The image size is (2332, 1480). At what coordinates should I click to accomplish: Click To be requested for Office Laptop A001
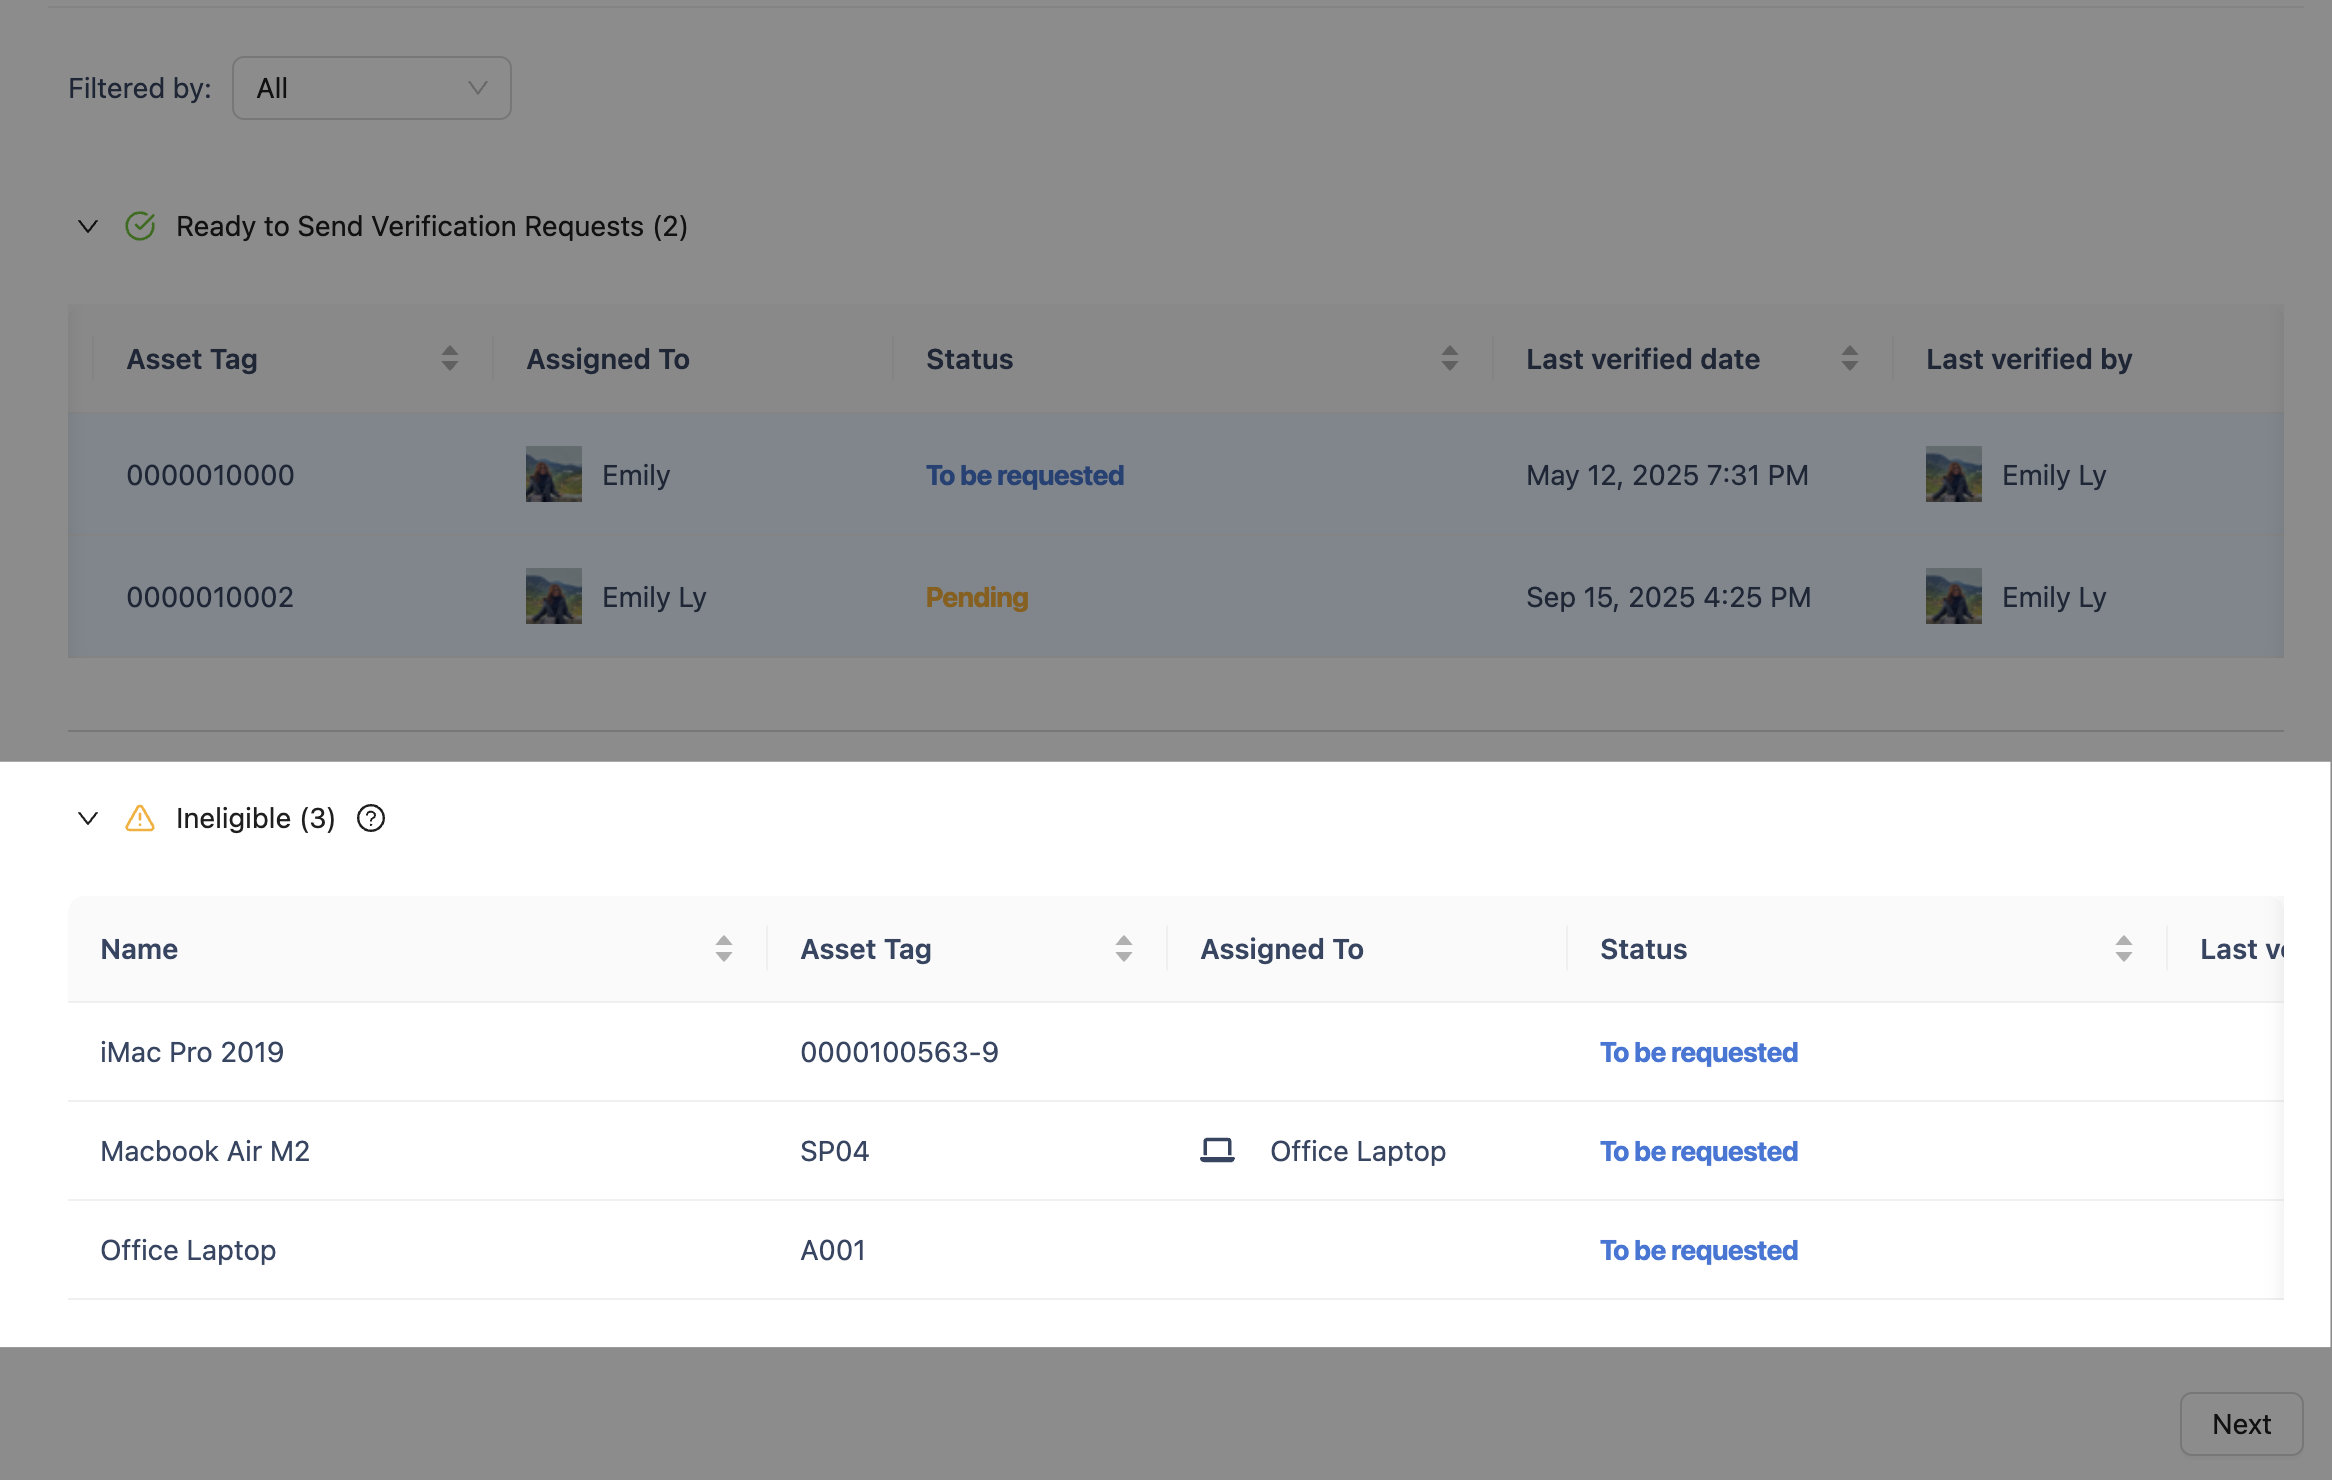point(1698,1250)
